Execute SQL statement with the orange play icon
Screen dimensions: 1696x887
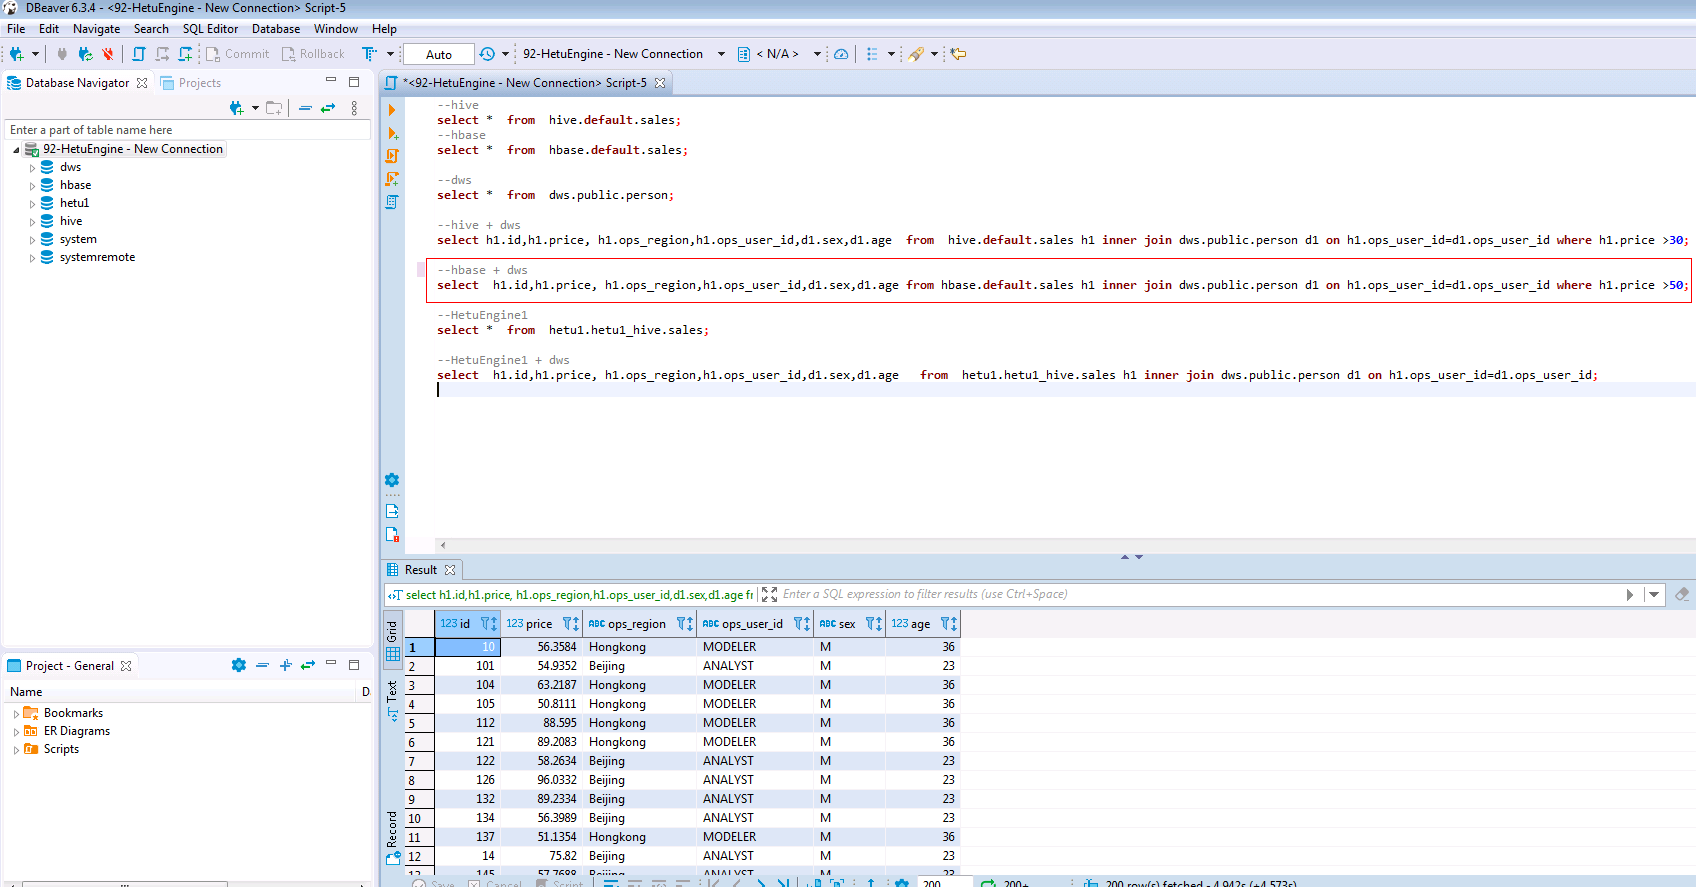point(392,110)
